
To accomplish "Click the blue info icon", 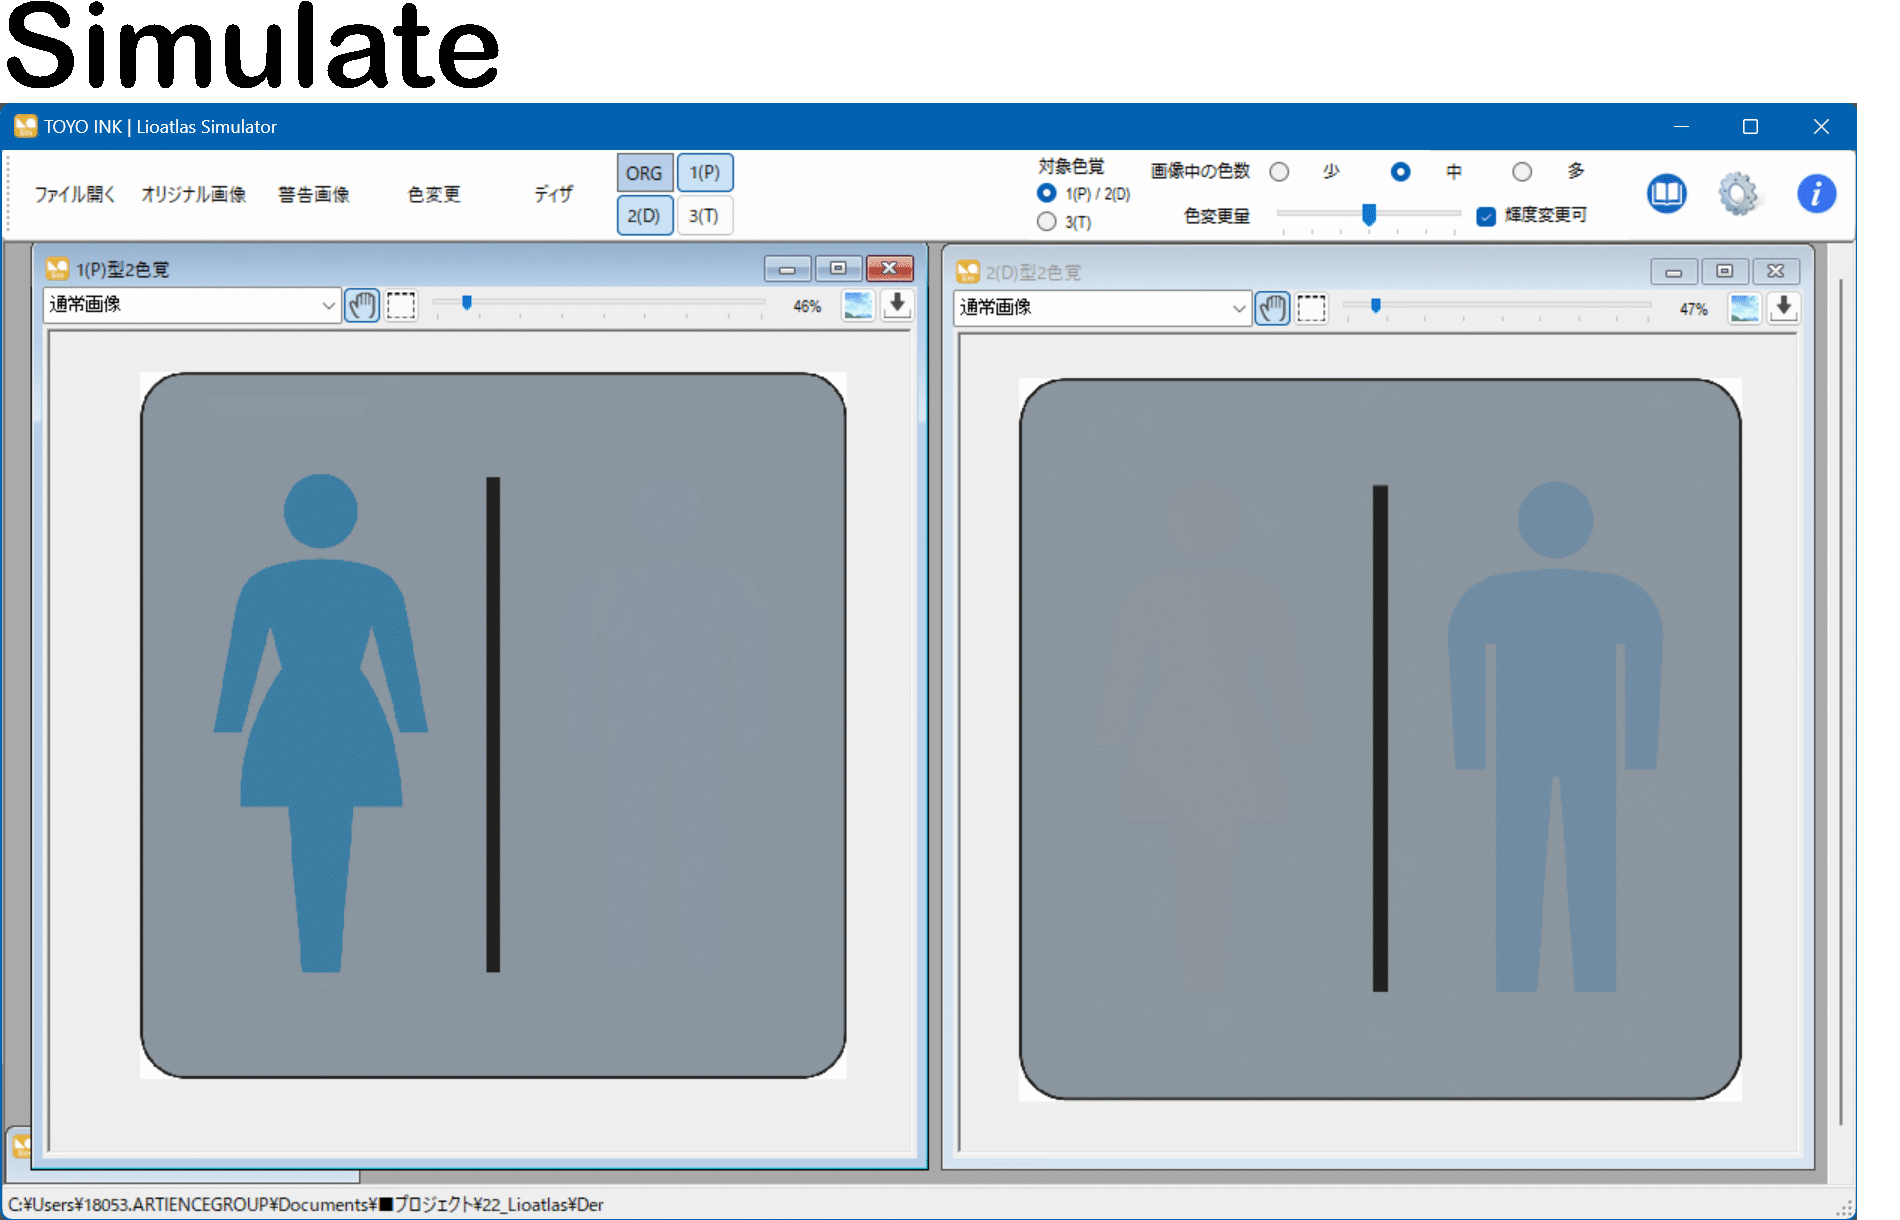I will coord(1815,193).
